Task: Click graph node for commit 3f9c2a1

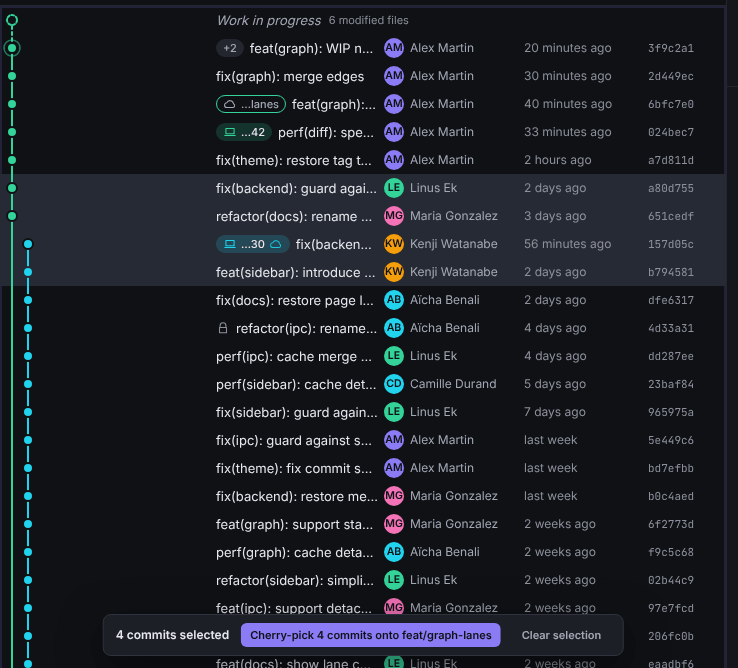Action: coord(12,48)
